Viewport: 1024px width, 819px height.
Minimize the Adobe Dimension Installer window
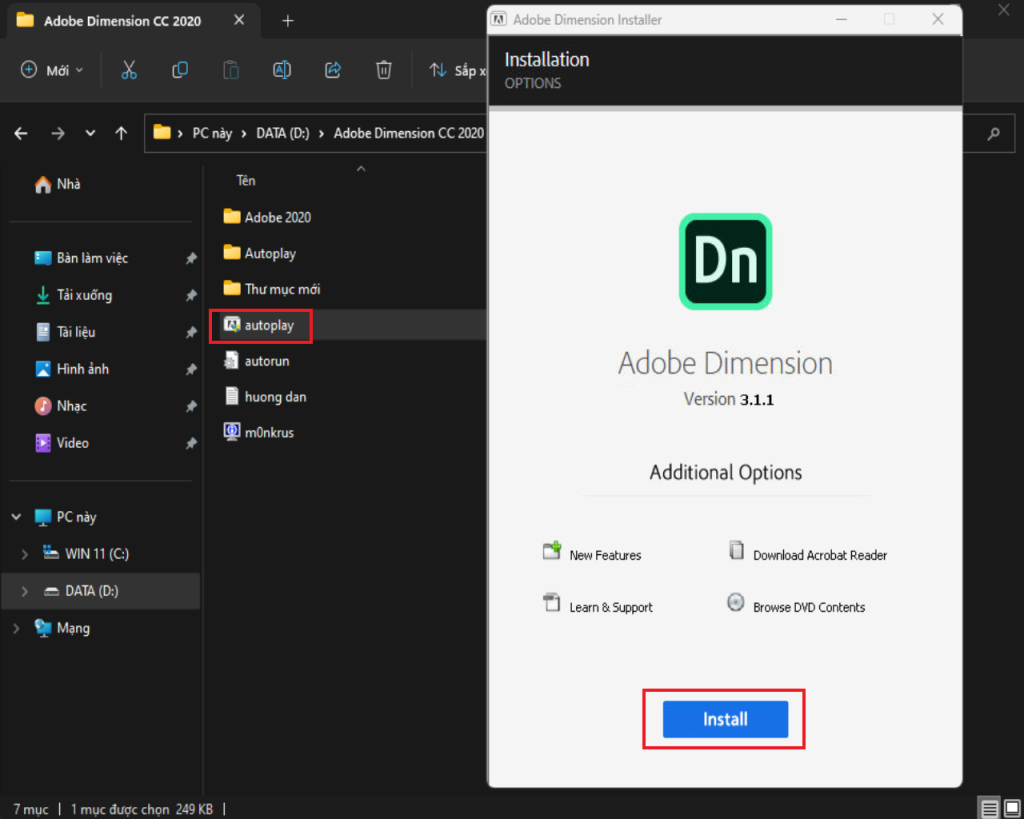coord(841,20)
